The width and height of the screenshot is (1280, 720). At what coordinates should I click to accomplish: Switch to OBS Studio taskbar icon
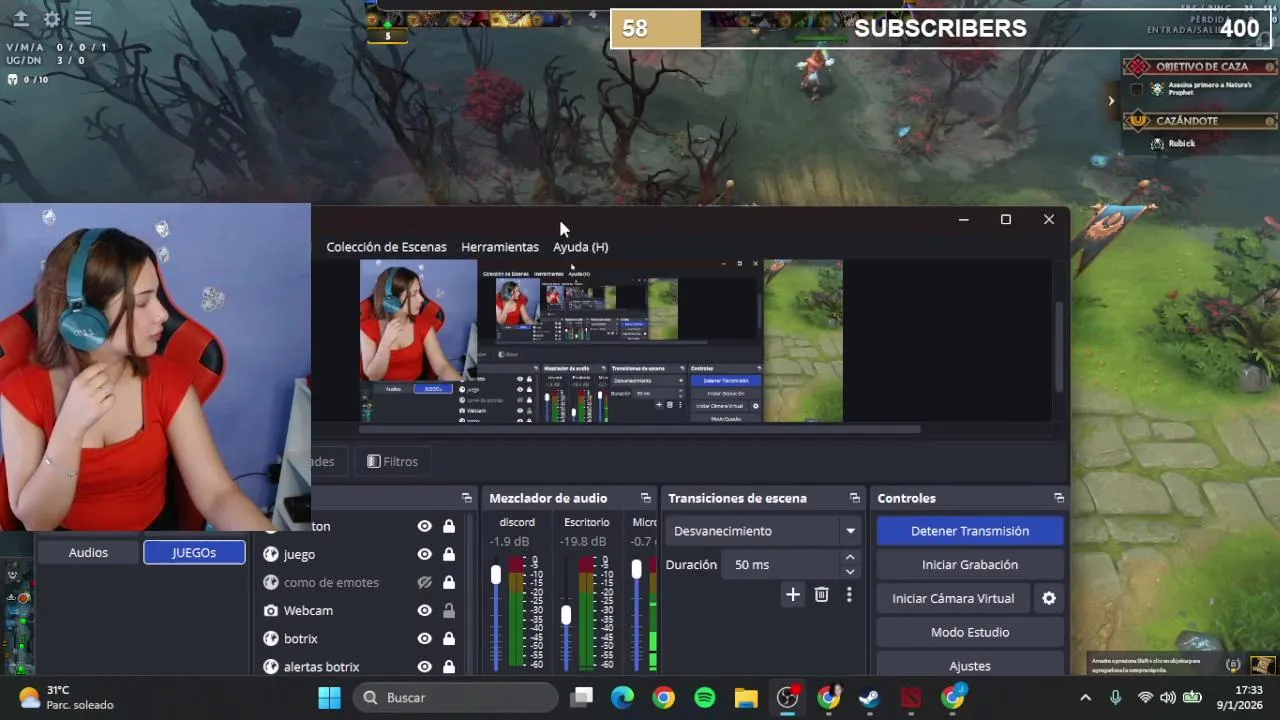point(788,697)
